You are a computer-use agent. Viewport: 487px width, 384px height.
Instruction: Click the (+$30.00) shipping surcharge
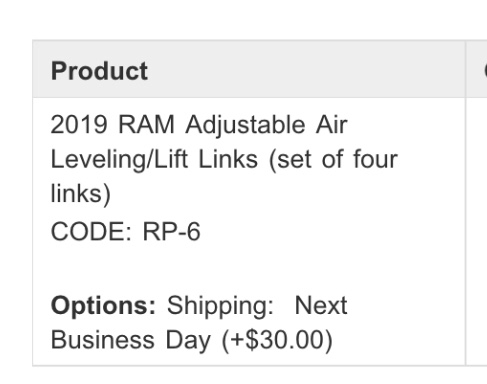click(277, 340)
